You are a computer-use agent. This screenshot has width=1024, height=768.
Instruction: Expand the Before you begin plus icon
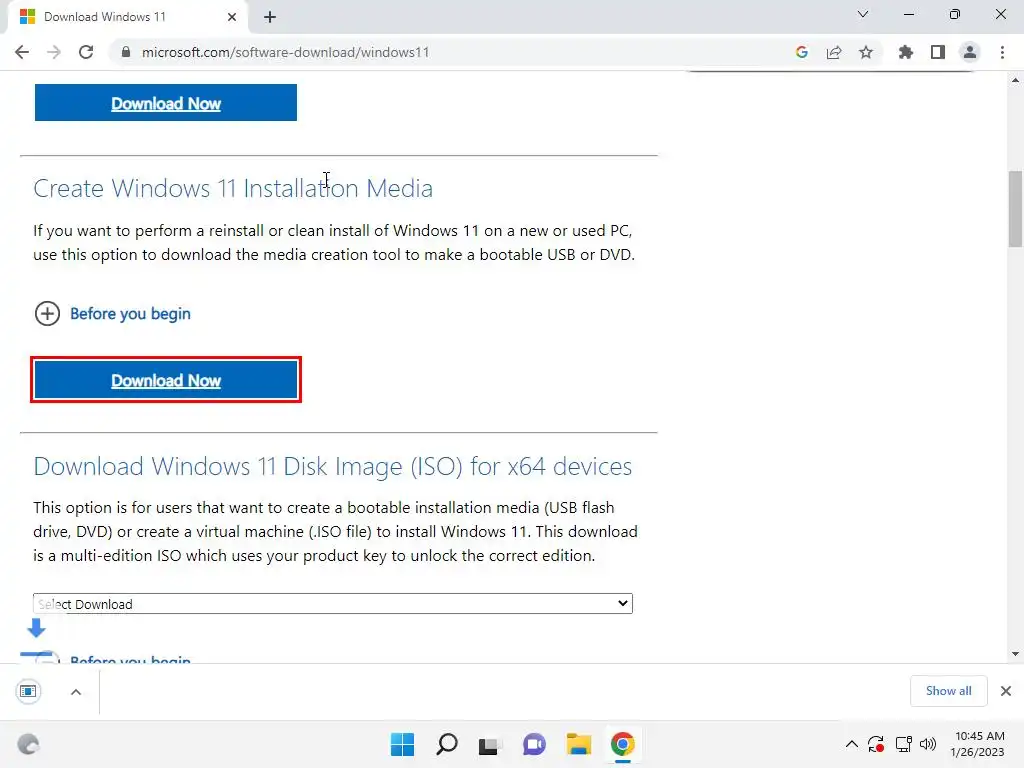tap(47, 313)
